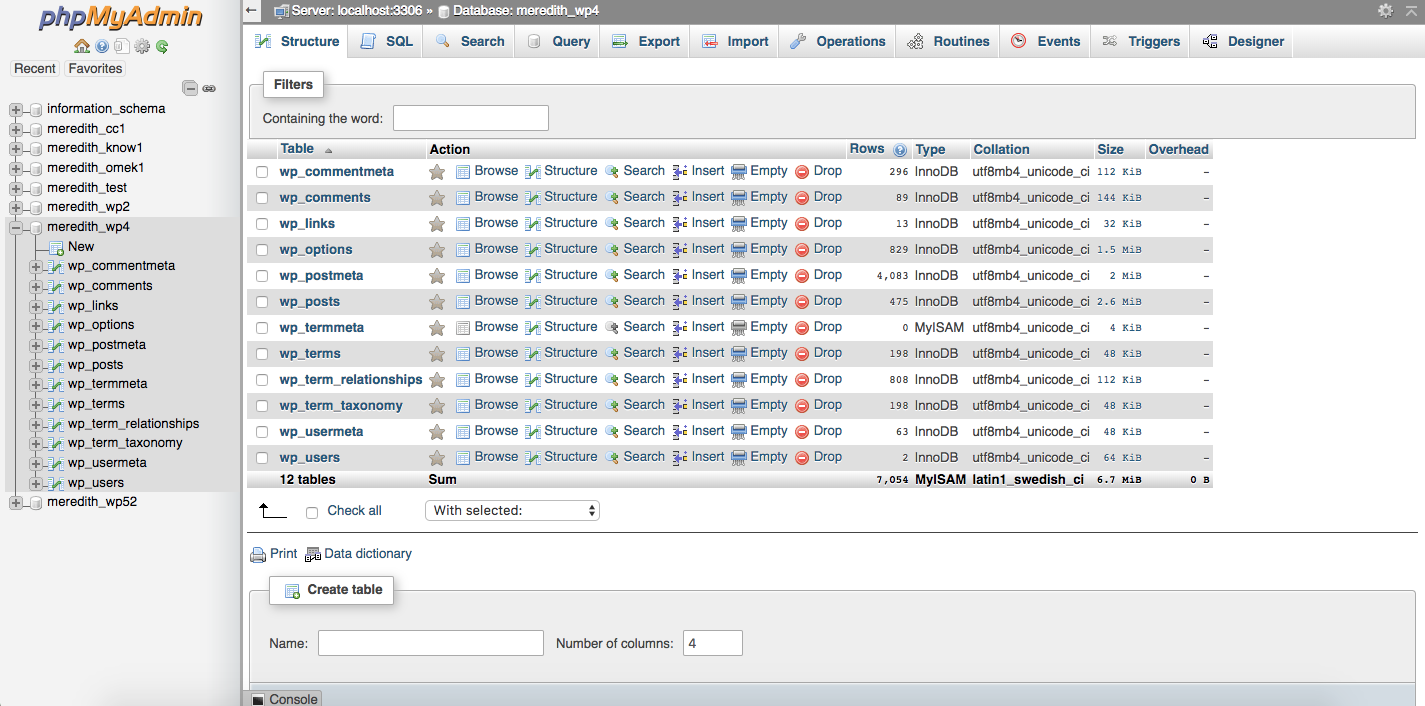The height and width of the screenshot is (706, 1425).
Task: Switch to the SQL tab
Action: click(386, 42)
